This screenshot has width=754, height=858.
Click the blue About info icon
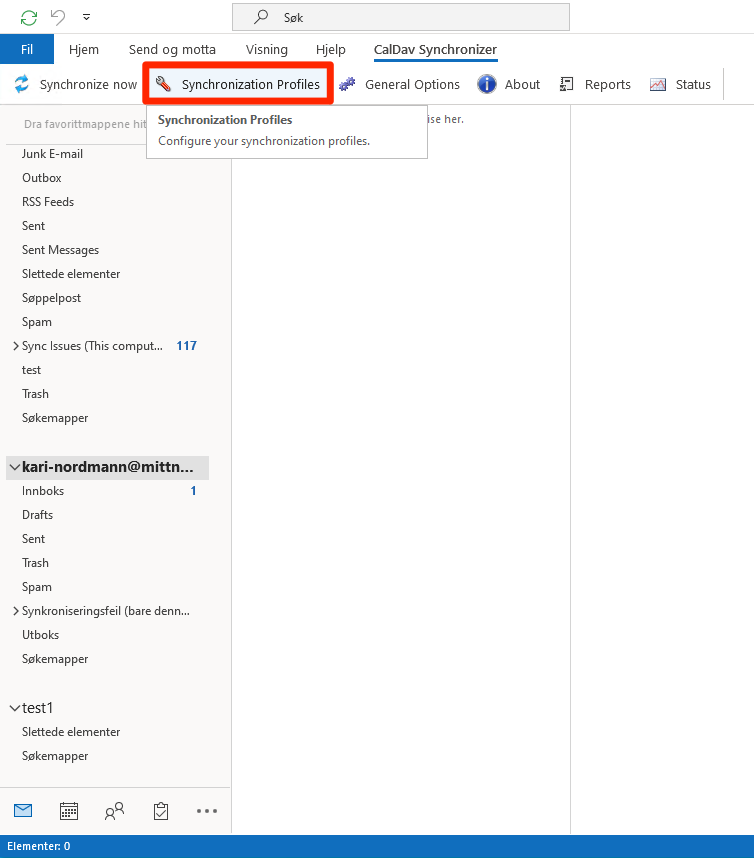pyautogui.click(x=486, y=84)
